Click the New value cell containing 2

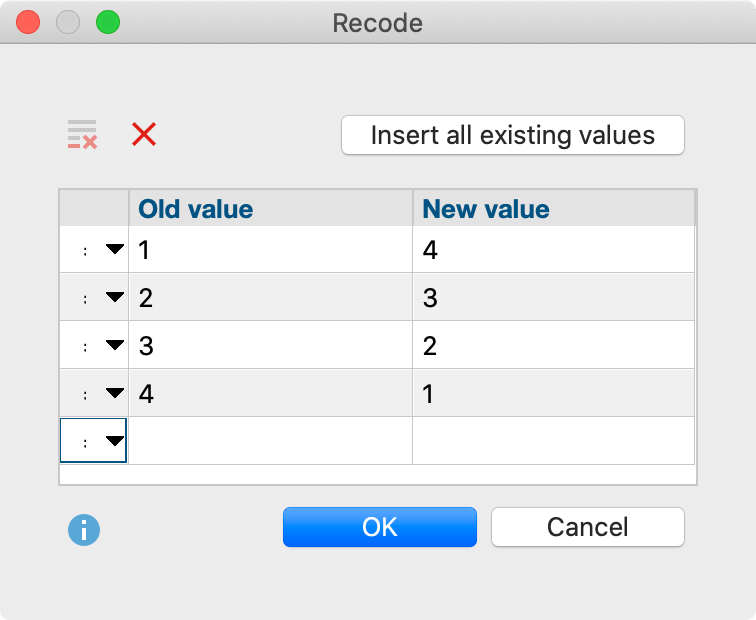553,346
